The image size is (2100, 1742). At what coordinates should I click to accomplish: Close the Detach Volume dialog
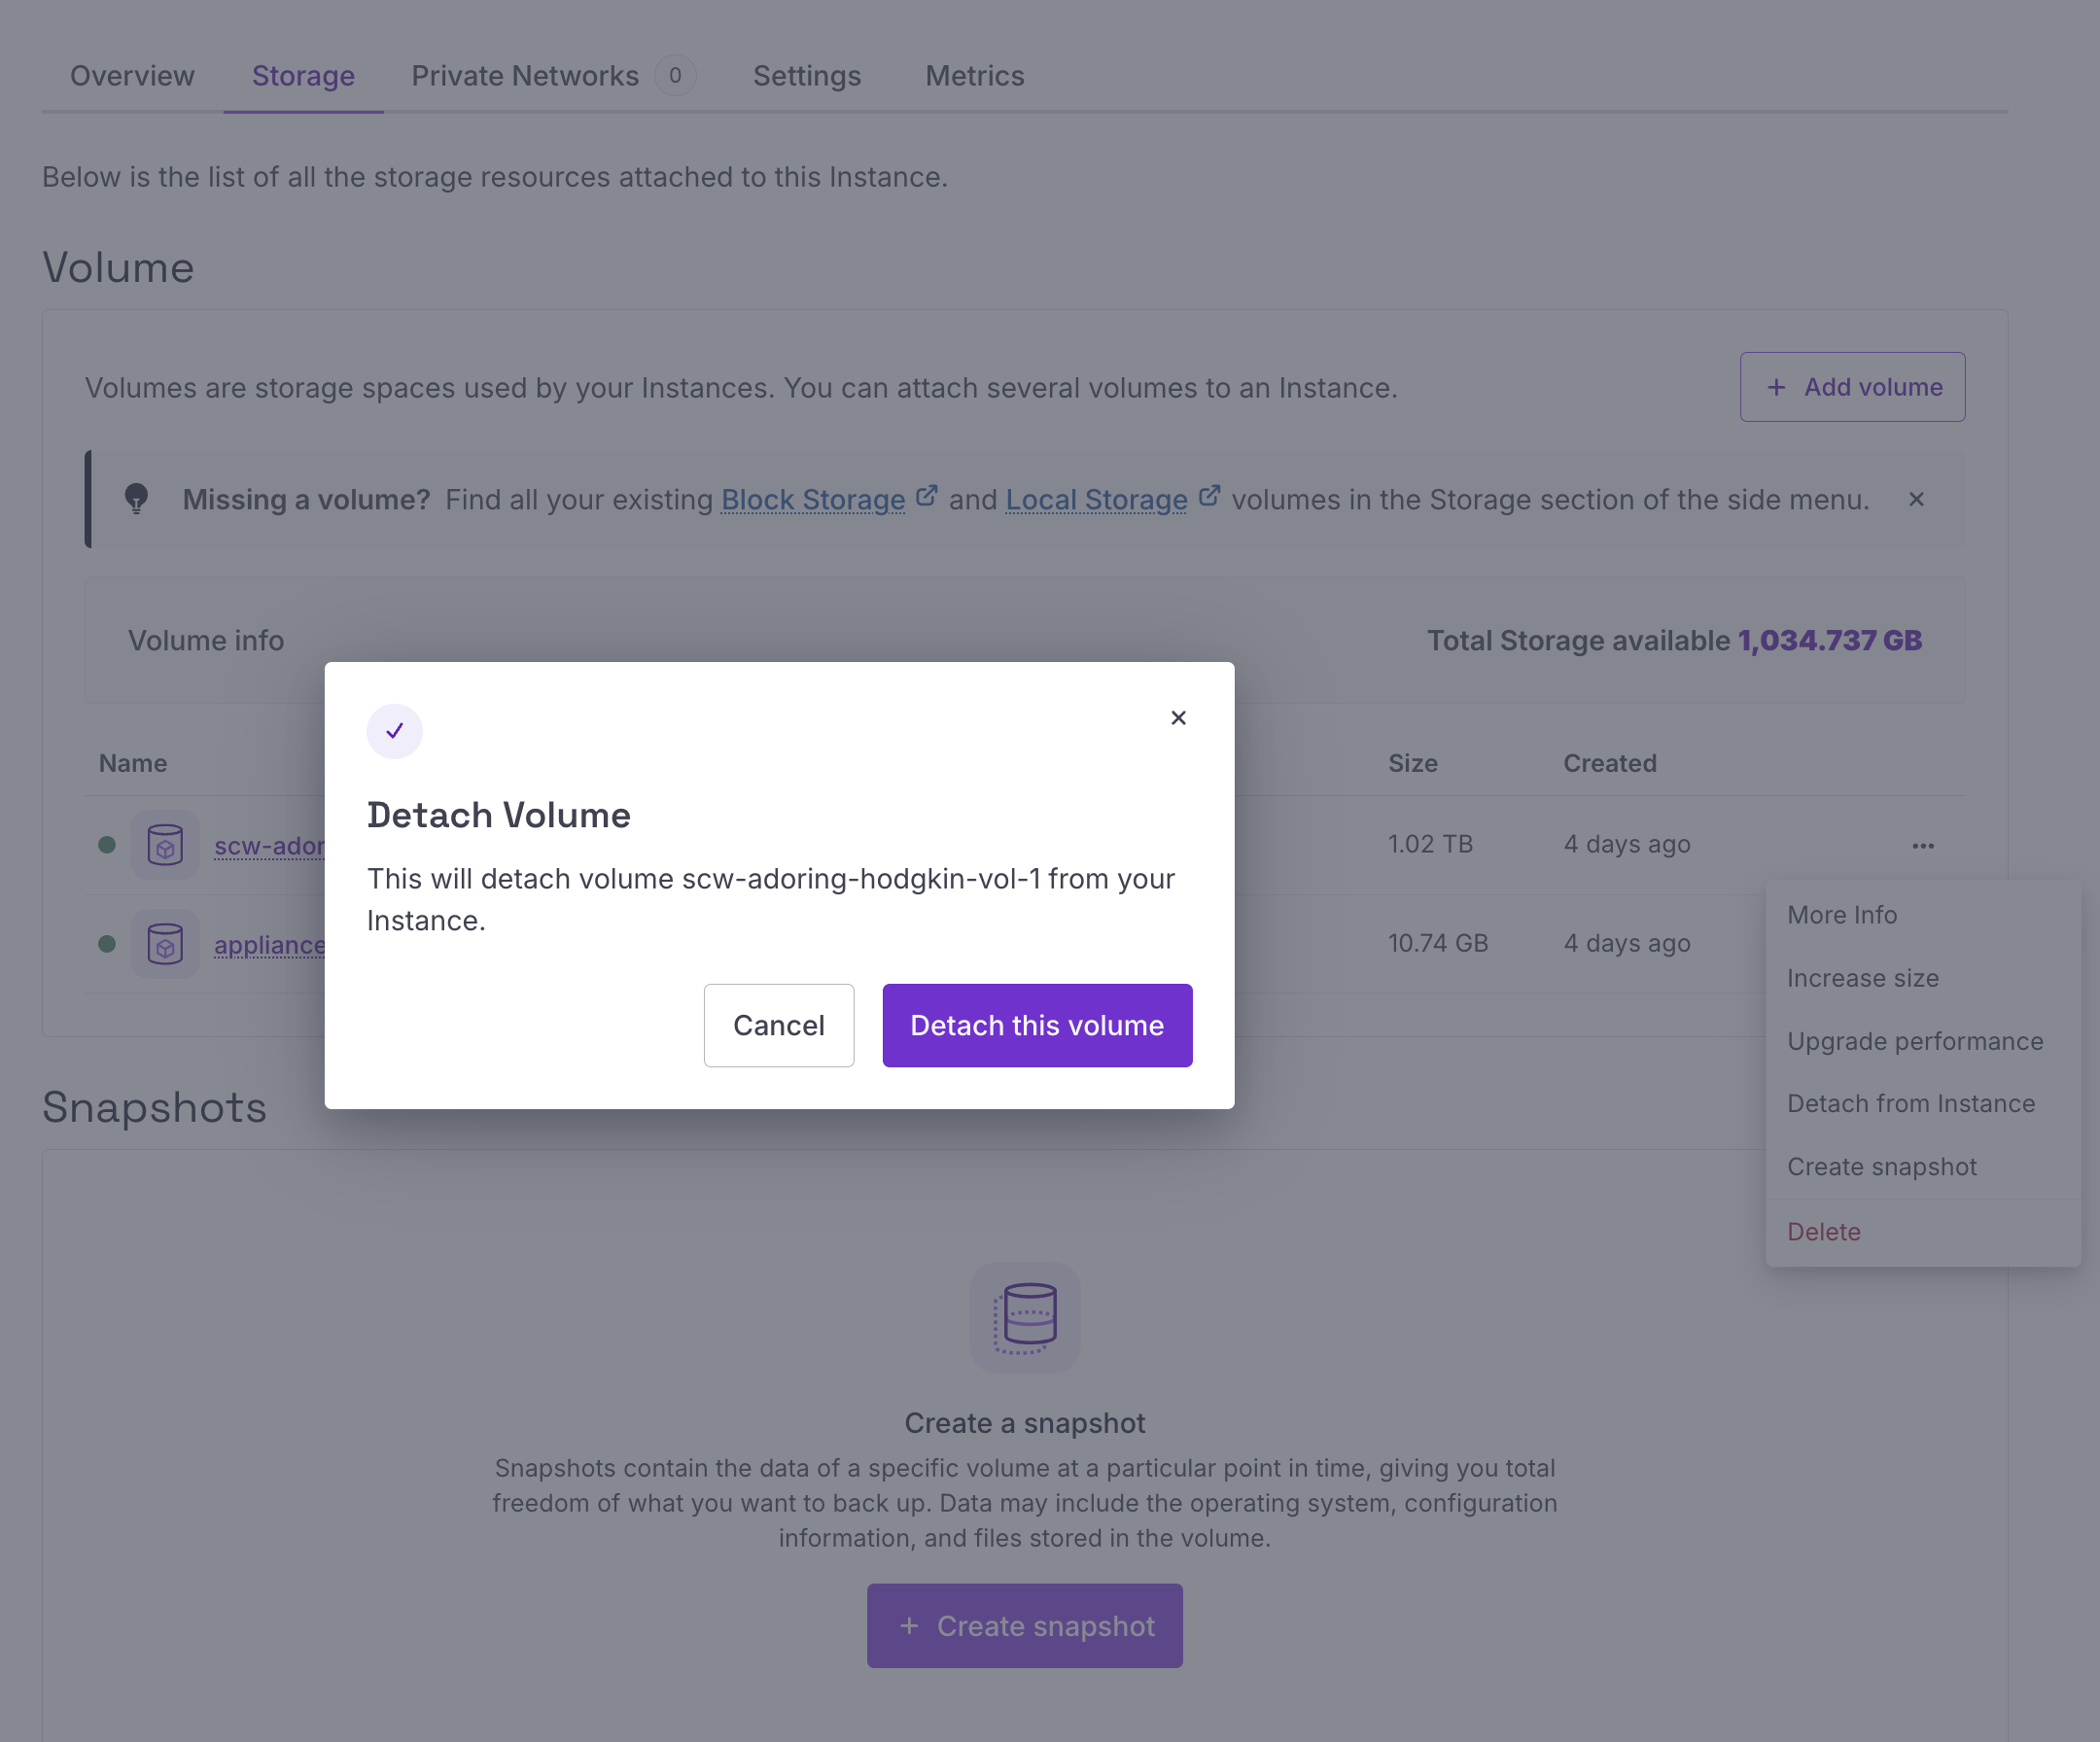[x=1178, y=718]
